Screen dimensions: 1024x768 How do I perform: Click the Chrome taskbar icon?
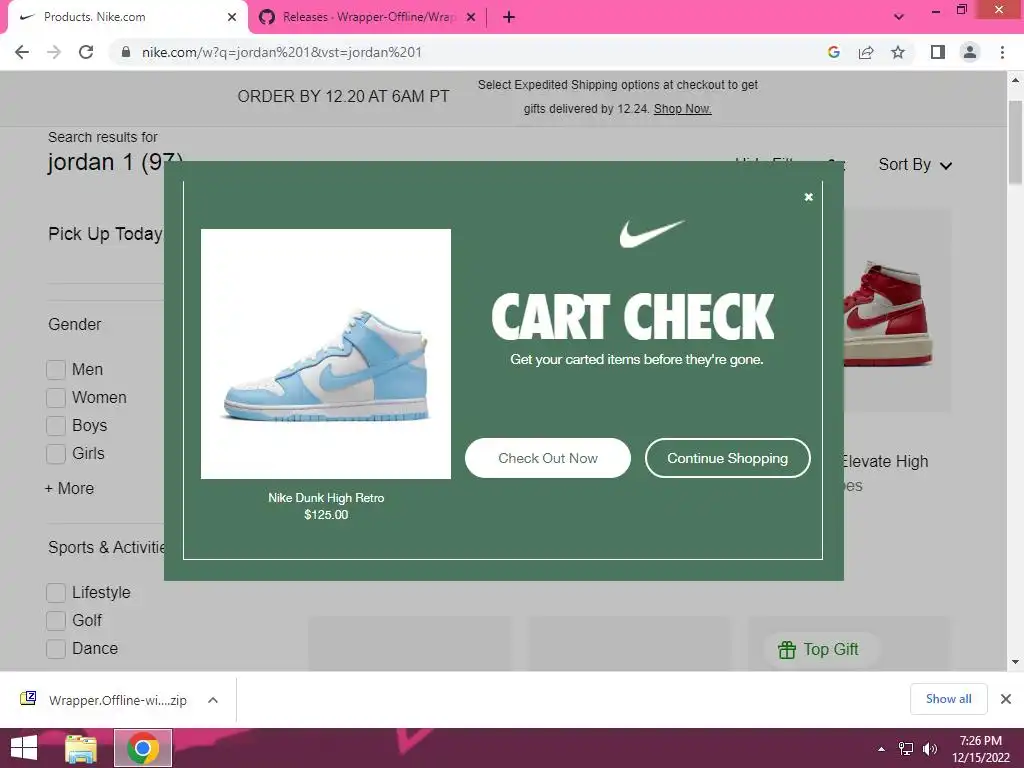(143, 748)
